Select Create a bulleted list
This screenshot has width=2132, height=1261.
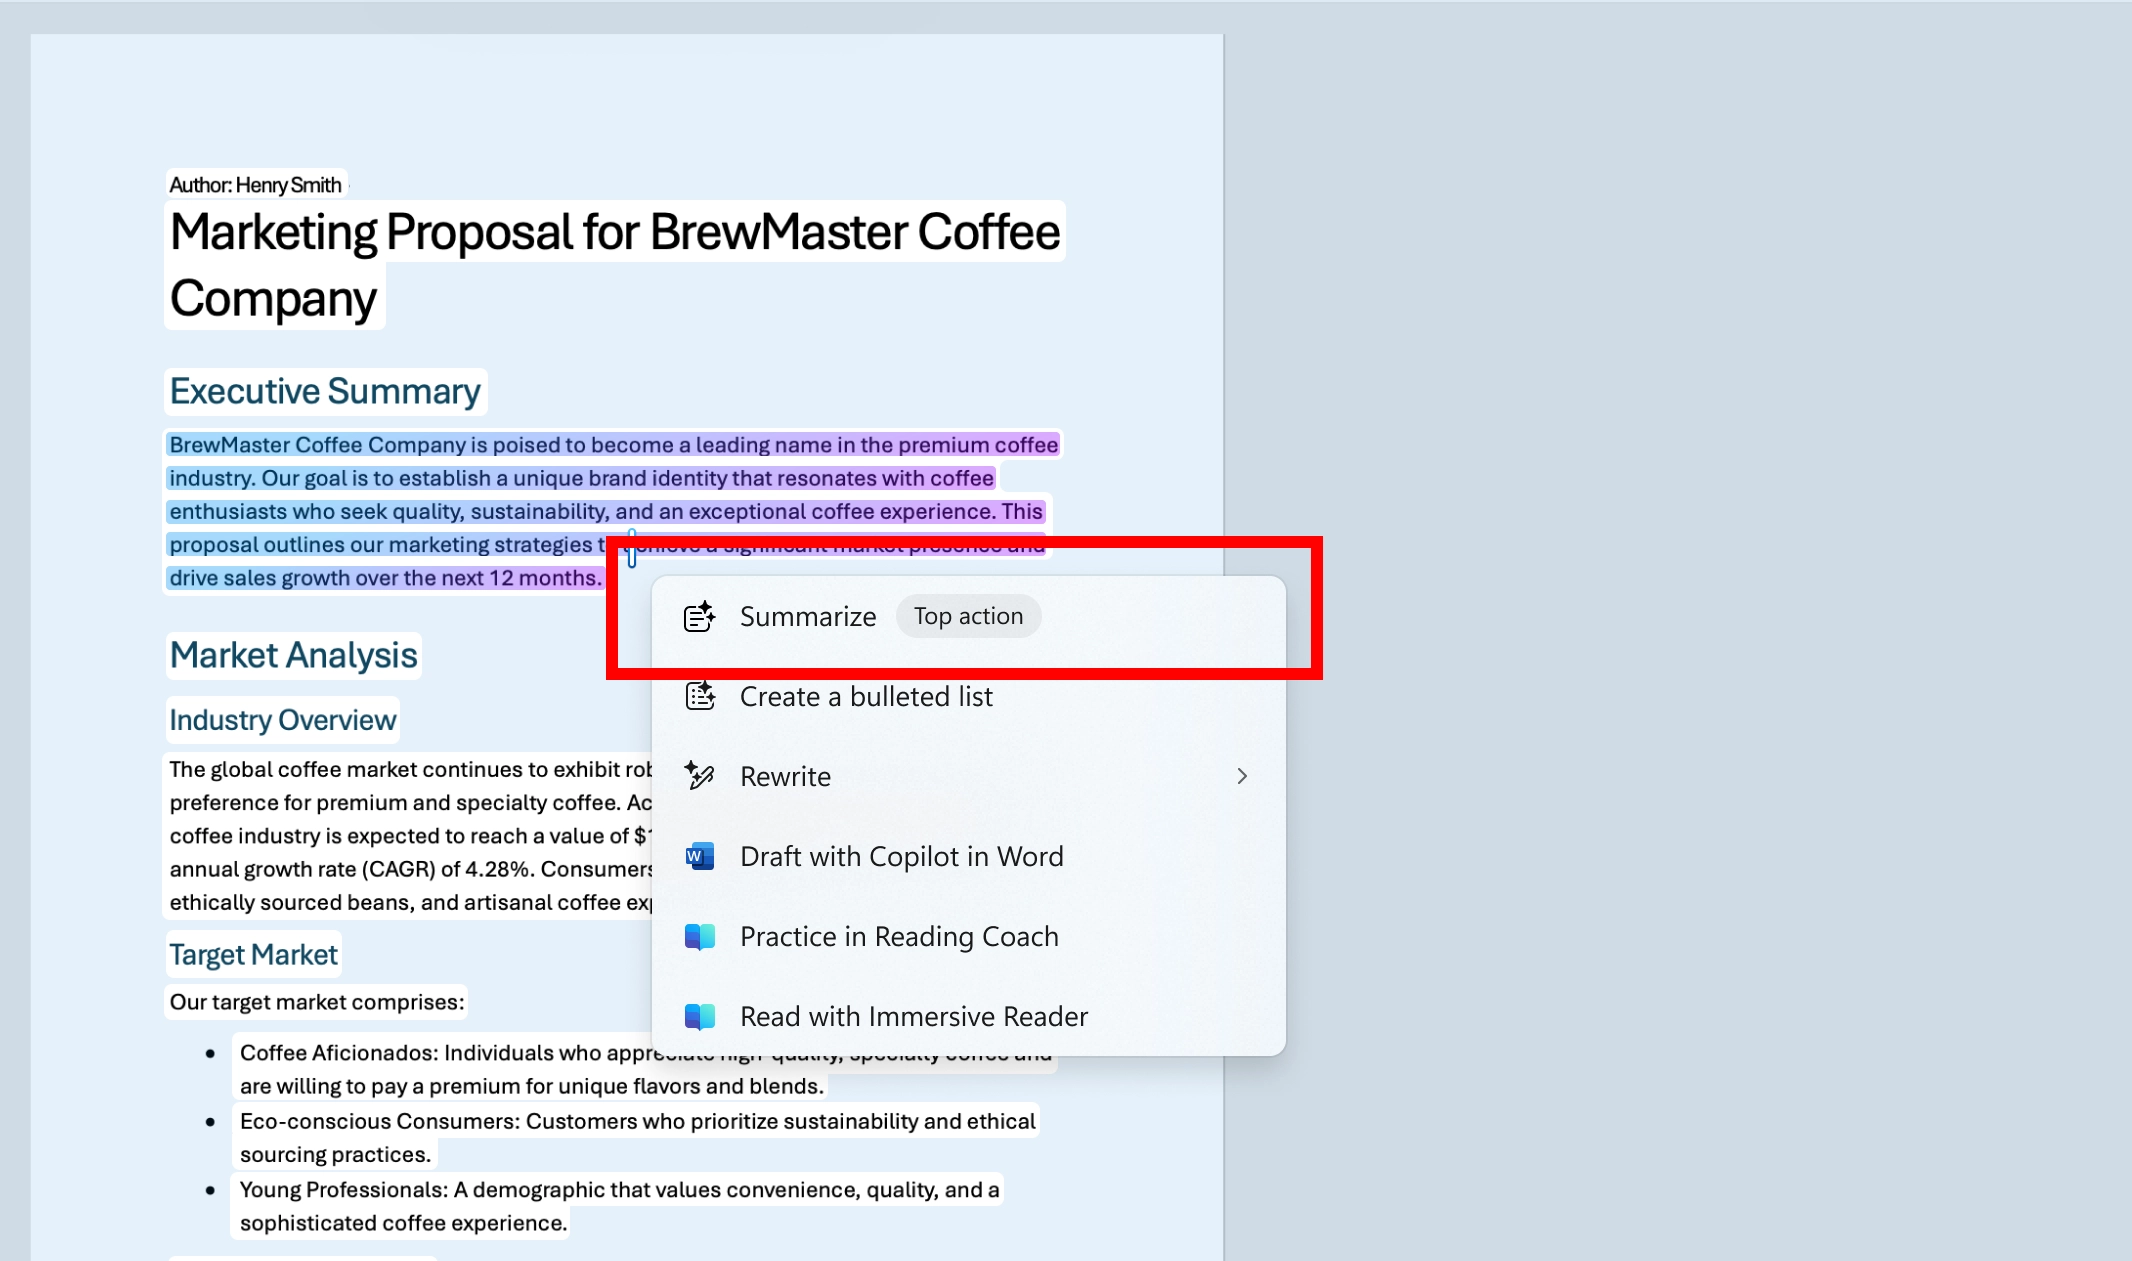[968, 696]
